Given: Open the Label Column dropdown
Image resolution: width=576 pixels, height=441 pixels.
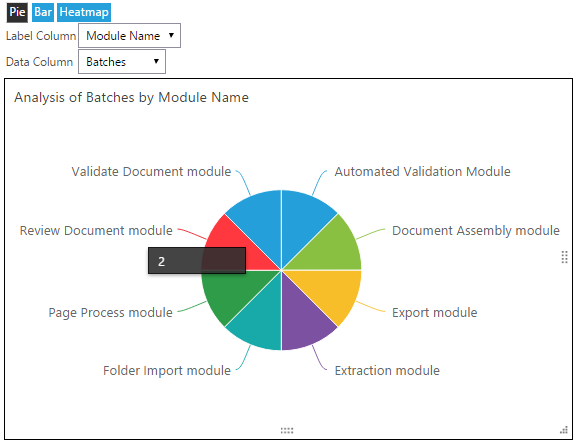Looking at the screenshot, I should [129, 36].
